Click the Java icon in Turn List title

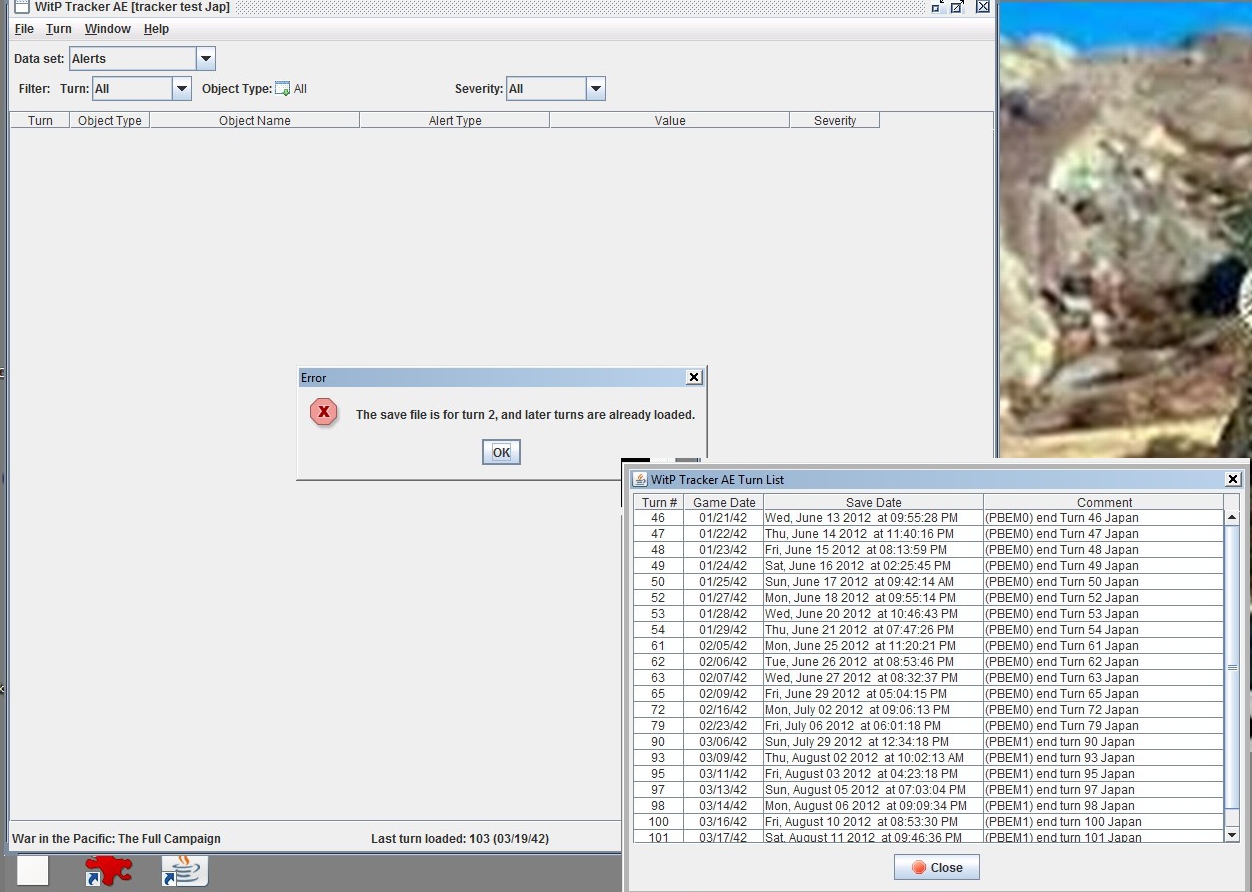point(641,479)
